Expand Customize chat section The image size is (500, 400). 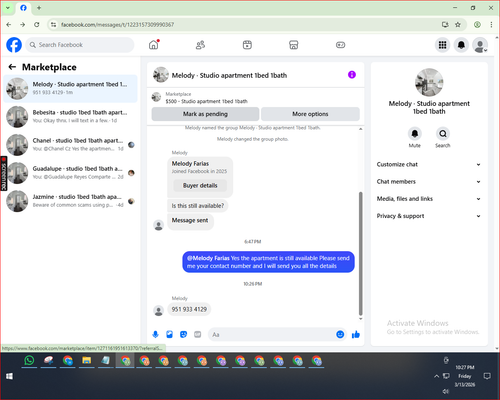pos(429,164)
